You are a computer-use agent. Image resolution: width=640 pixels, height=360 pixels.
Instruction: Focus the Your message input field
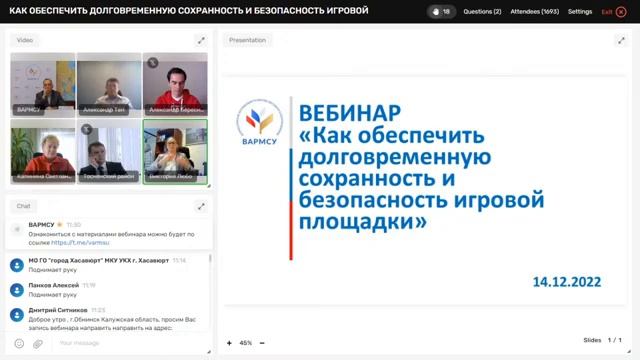click(131, 343)
